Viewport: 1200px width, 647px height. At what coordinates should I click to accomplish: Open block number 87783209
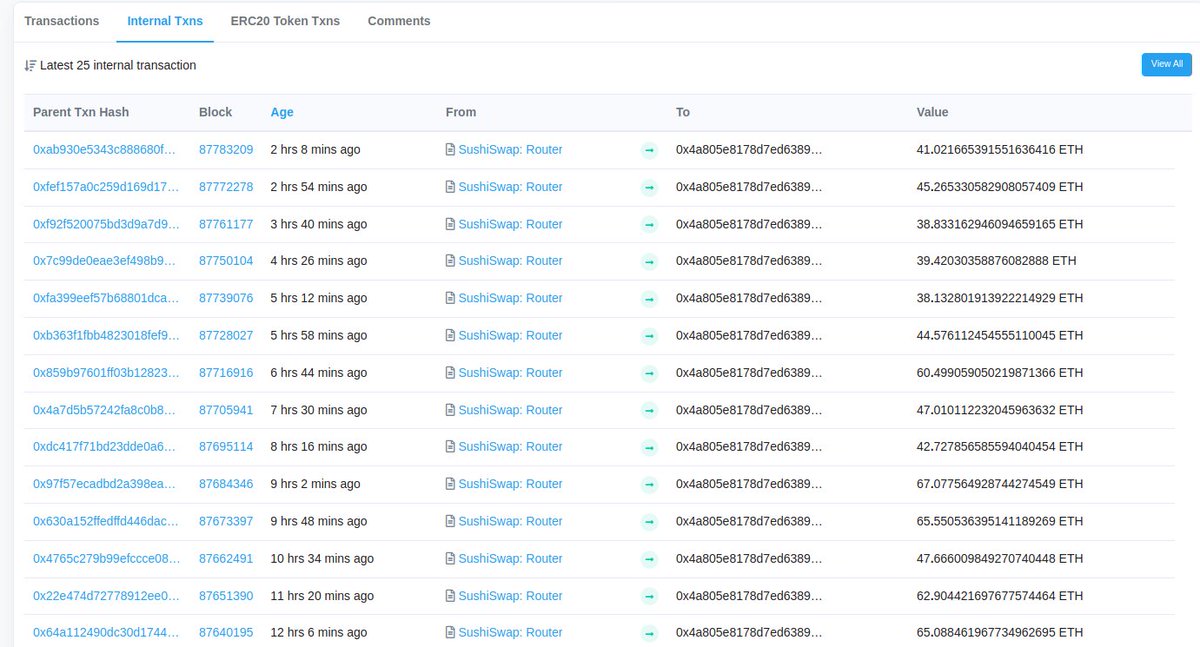point(226,150)
